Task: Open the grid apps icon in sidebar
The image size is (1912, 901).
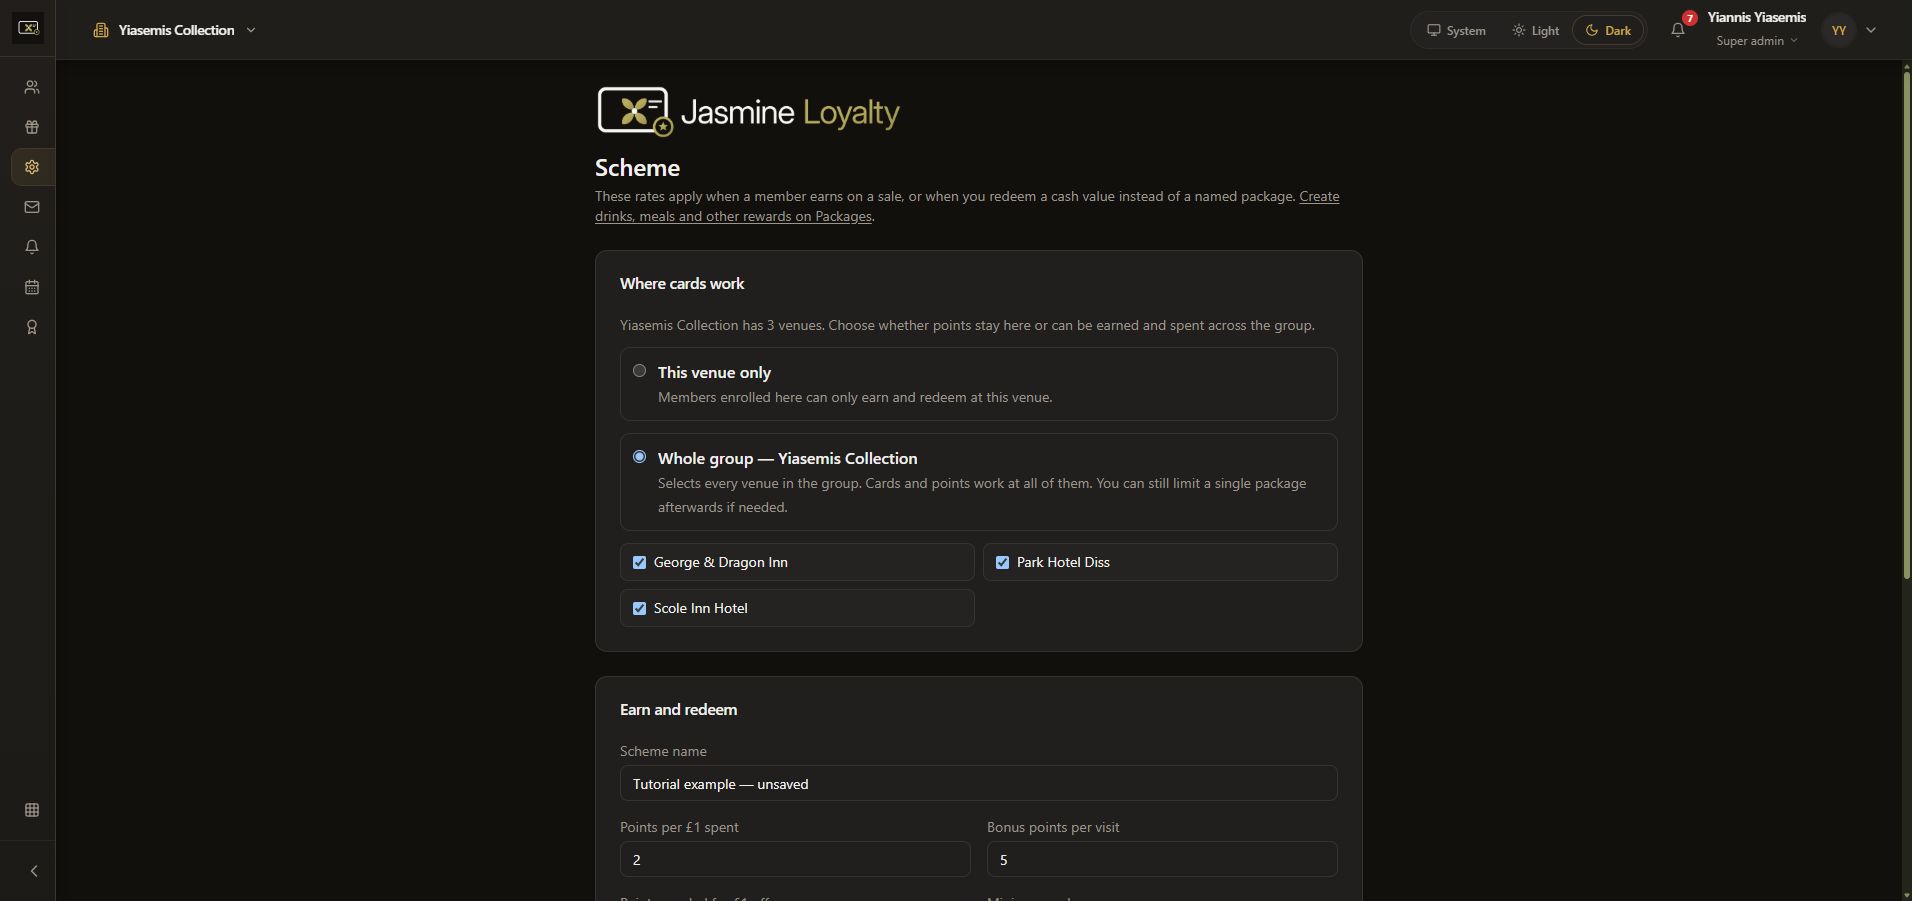Action: coord(32,810)
